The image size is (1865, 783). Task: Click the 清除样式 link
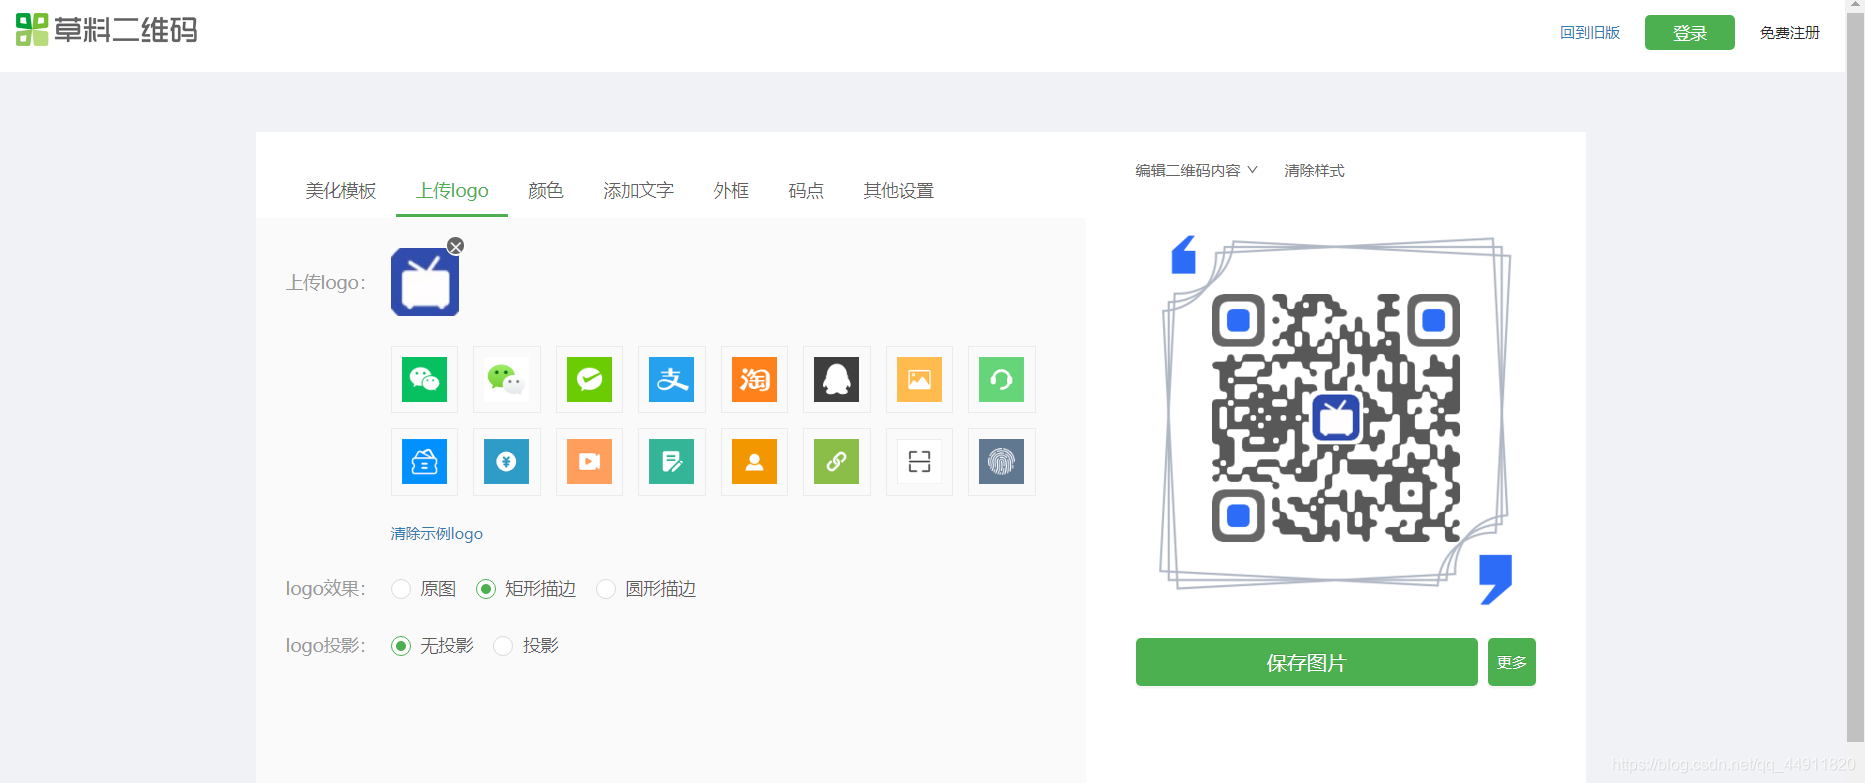coord(1314,171)
